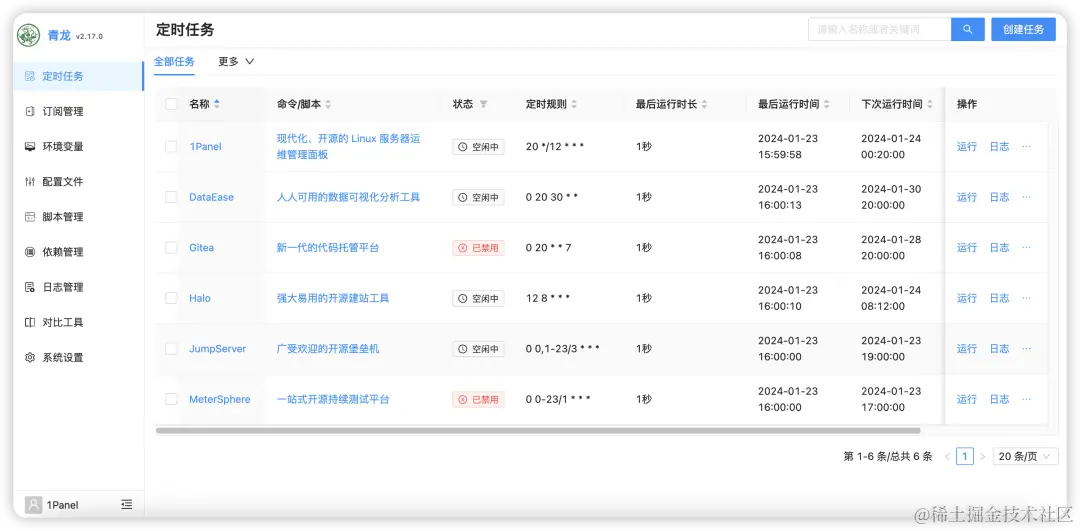Check the MeterSphere row checkbox

pos(171,399)
